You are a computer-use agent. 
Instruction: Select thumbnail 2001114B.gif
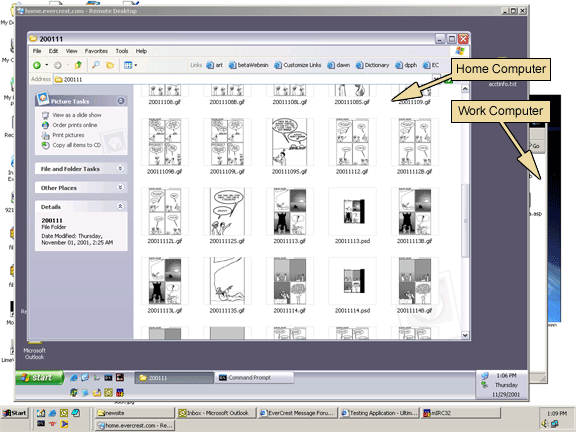tap(414, 281)
